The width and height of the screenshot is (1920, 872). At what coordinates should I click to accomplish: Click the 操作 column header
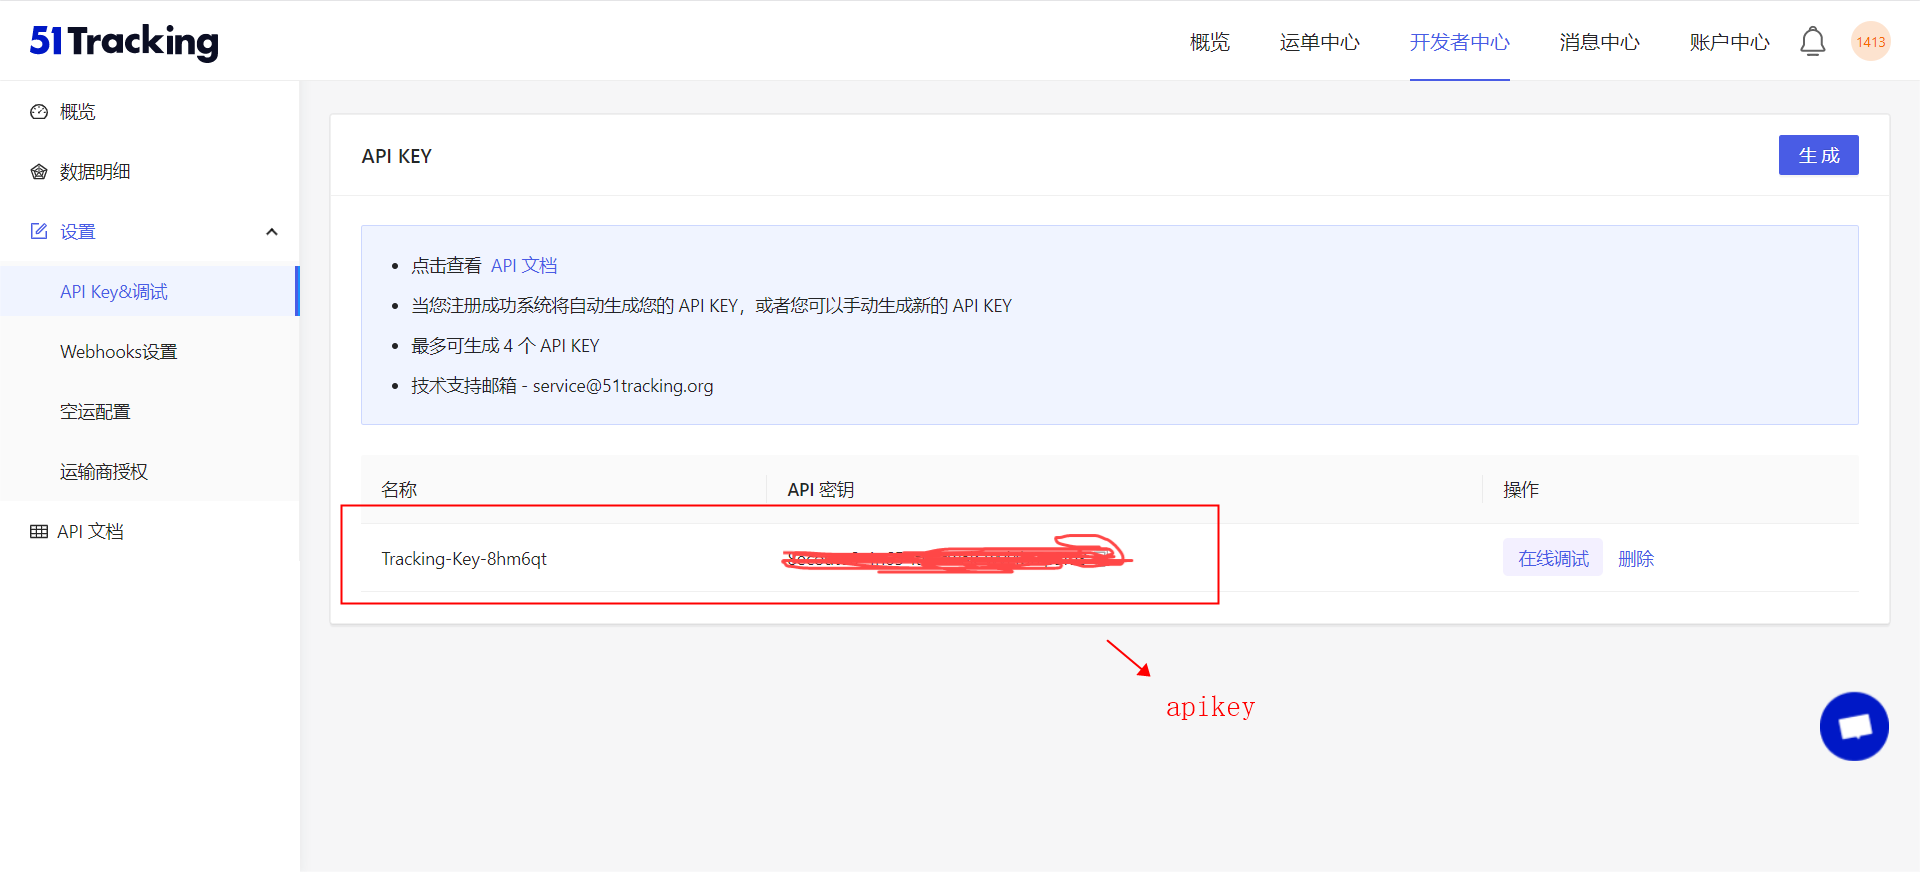[1521, 489]
